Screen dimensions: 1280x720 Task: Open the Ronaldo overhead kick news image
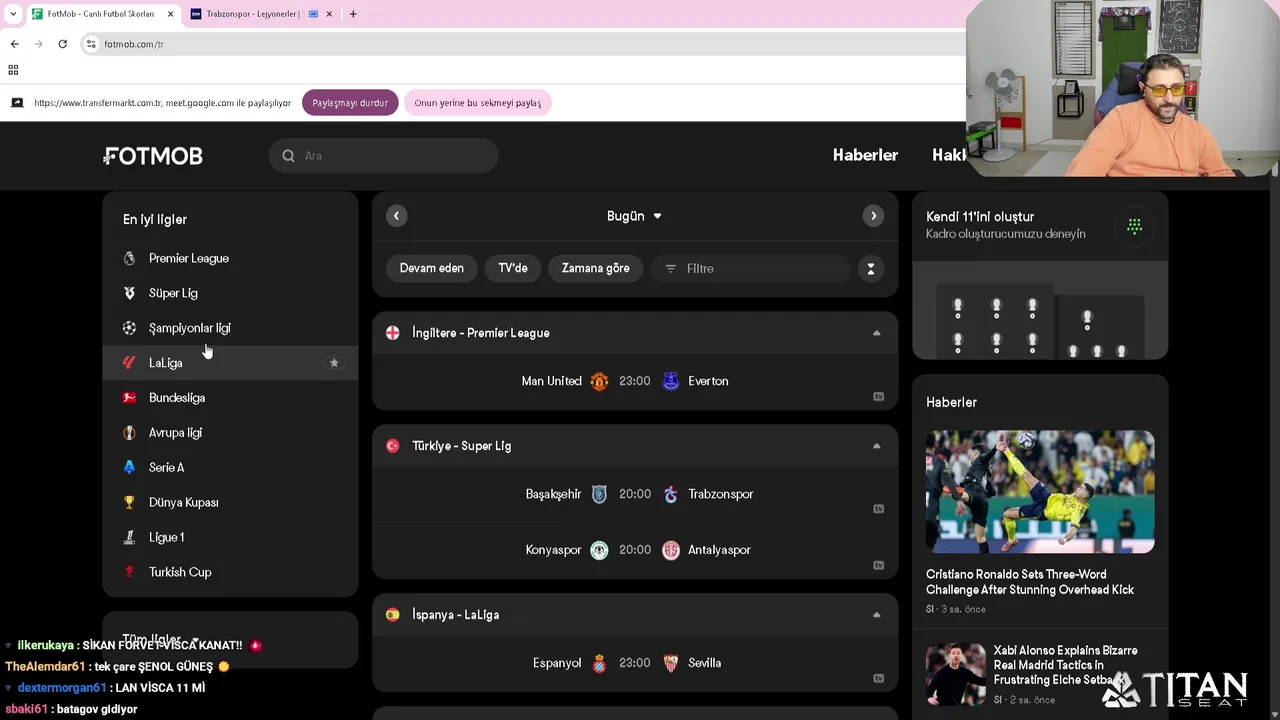pyautogui.click(x=1040, y=491)
